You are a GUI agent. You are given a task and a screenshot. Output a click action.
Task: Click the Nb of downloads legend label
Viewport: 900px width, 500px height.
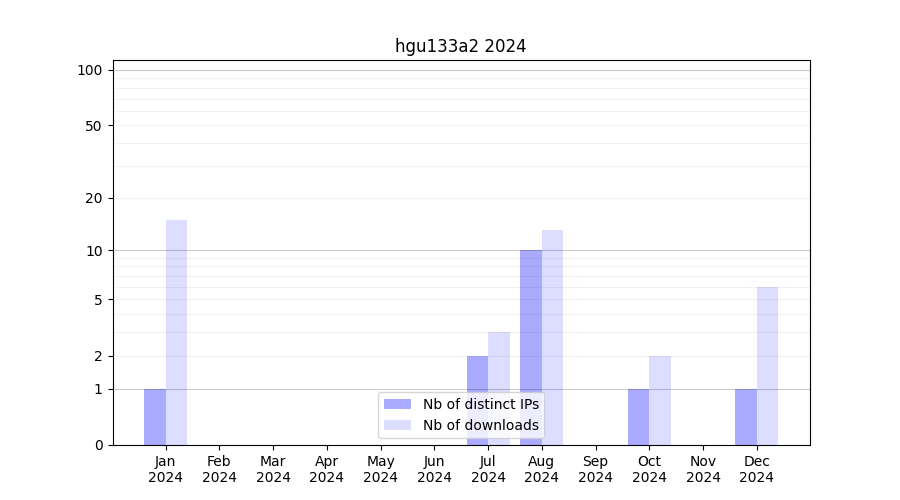click(480, 425)
